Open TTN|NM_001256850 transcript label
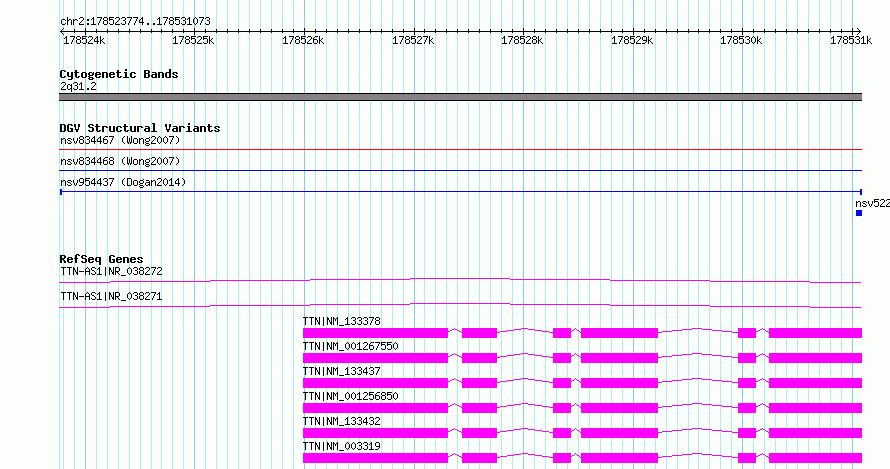 (x=351, y=396)
